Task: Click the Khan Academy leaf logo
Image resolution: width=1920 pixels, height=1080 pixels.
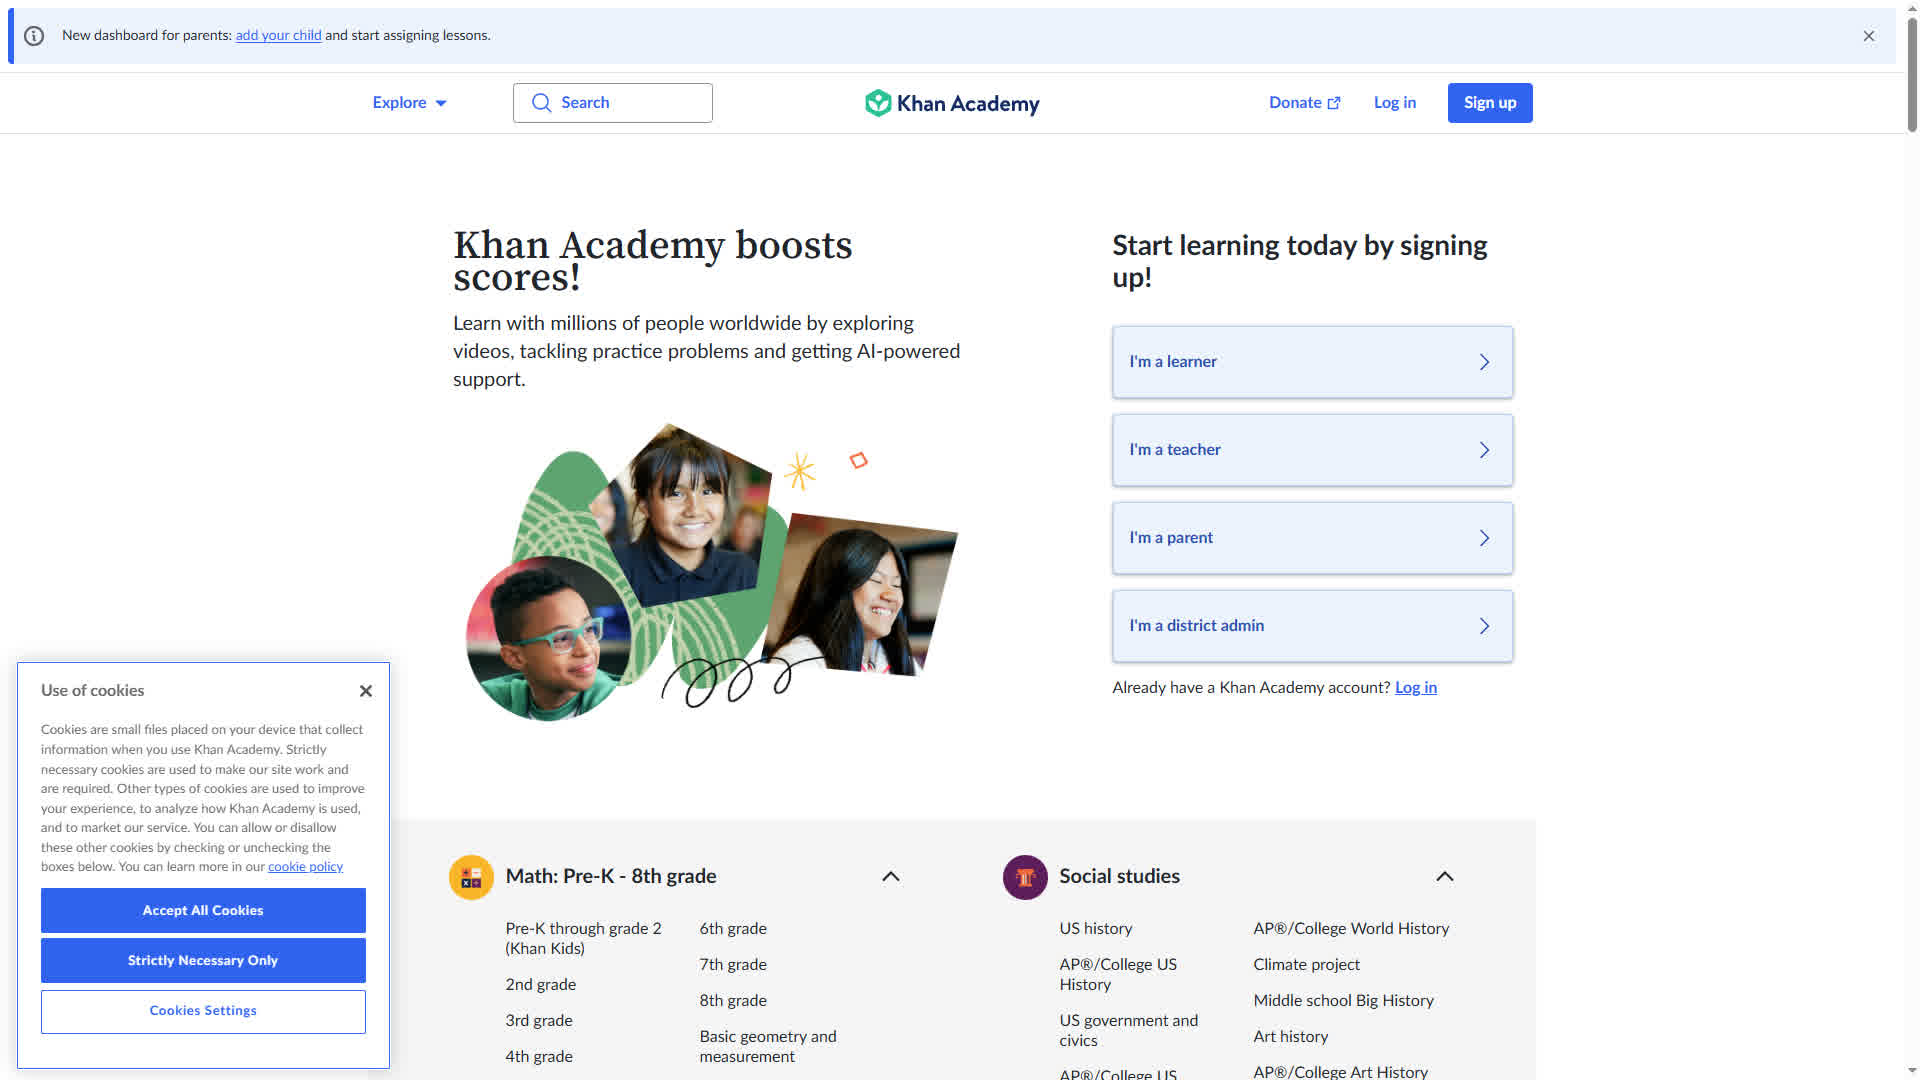Action: tap(878, 103)
